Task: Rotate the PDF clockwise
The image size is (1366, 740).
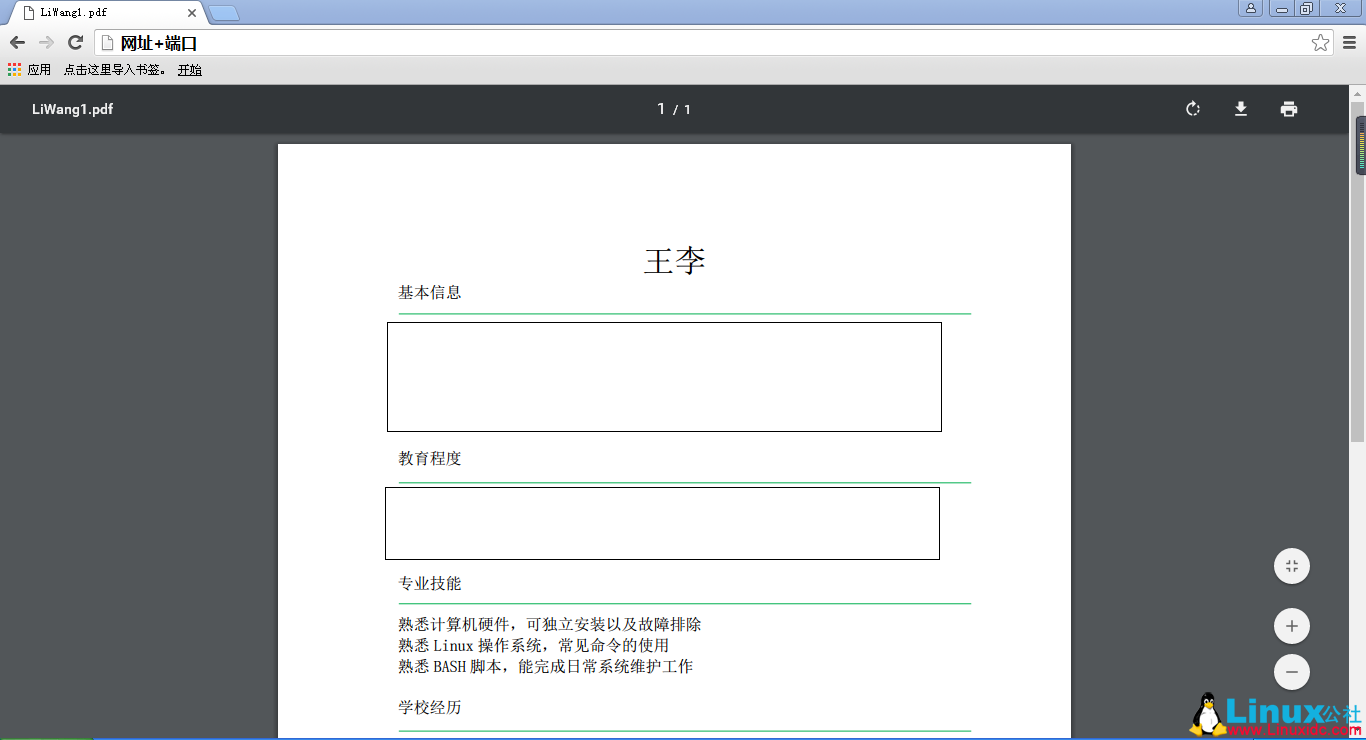Action: (x=1192, y=109)
